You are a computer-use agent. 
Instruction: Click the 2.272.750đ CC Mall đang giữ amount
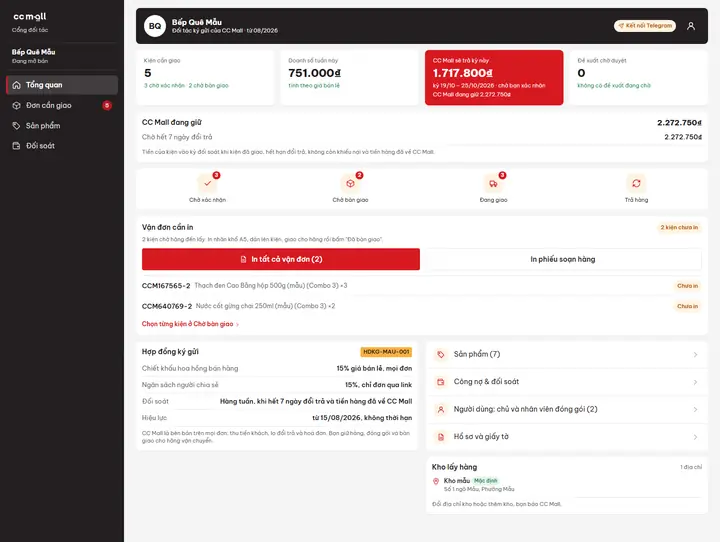click(x=679, y=123)
